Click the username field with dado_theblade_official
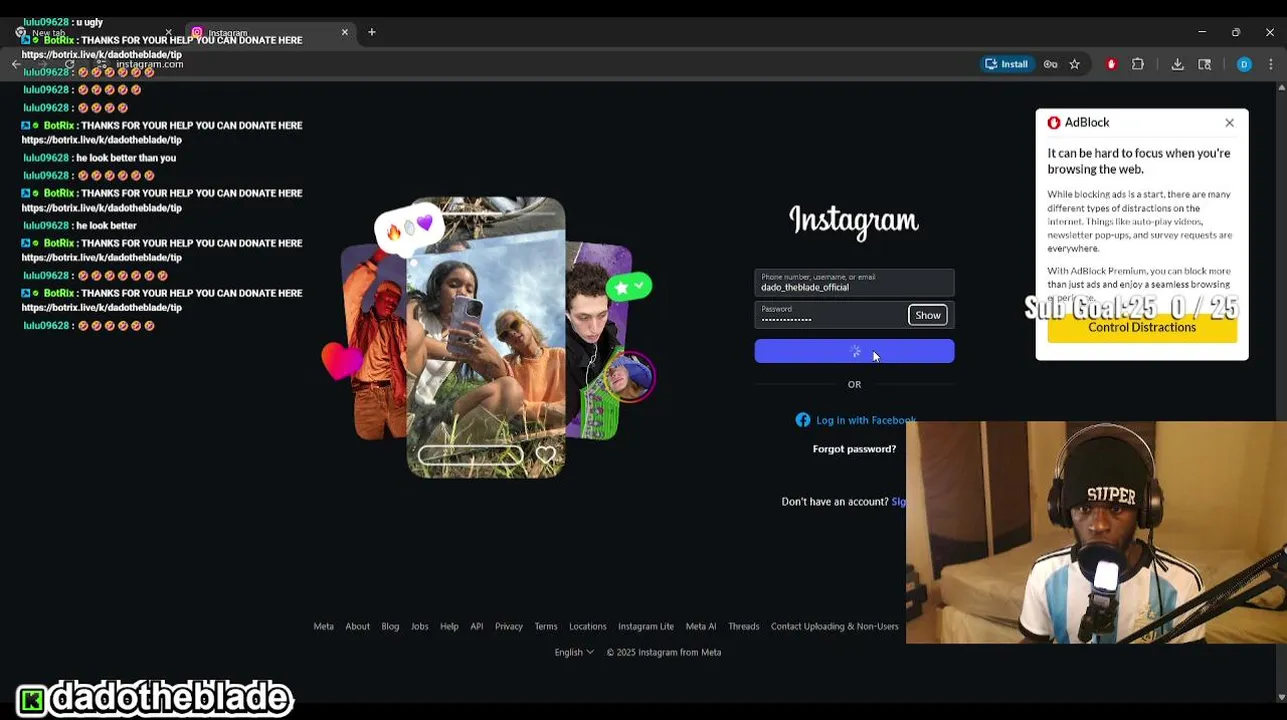1287x720 pixels. [x=854, y=283]
